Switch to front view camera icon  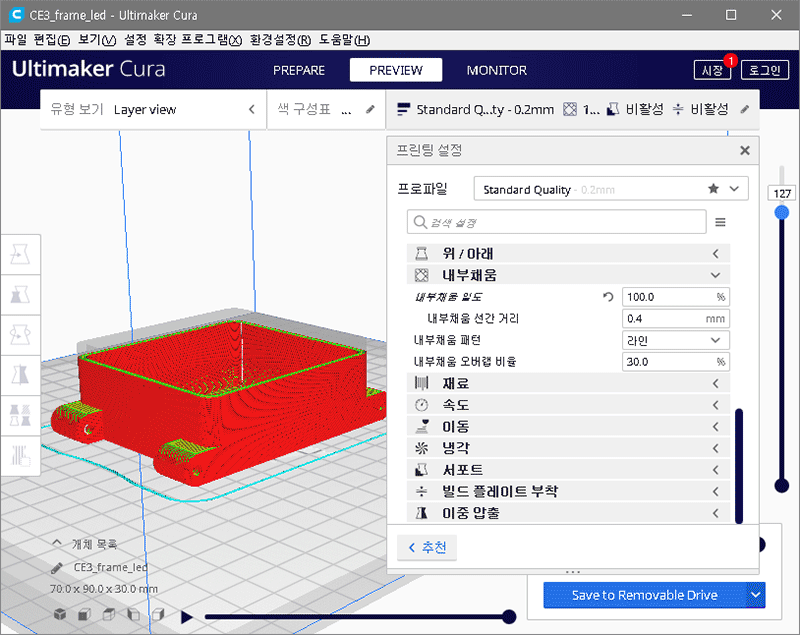(x=84, y=614)
